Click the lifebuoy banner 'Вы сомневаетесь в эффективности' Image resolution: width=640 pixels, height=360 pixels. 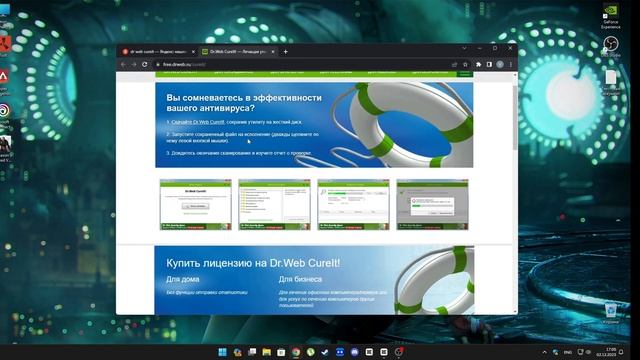pos(314,125)
